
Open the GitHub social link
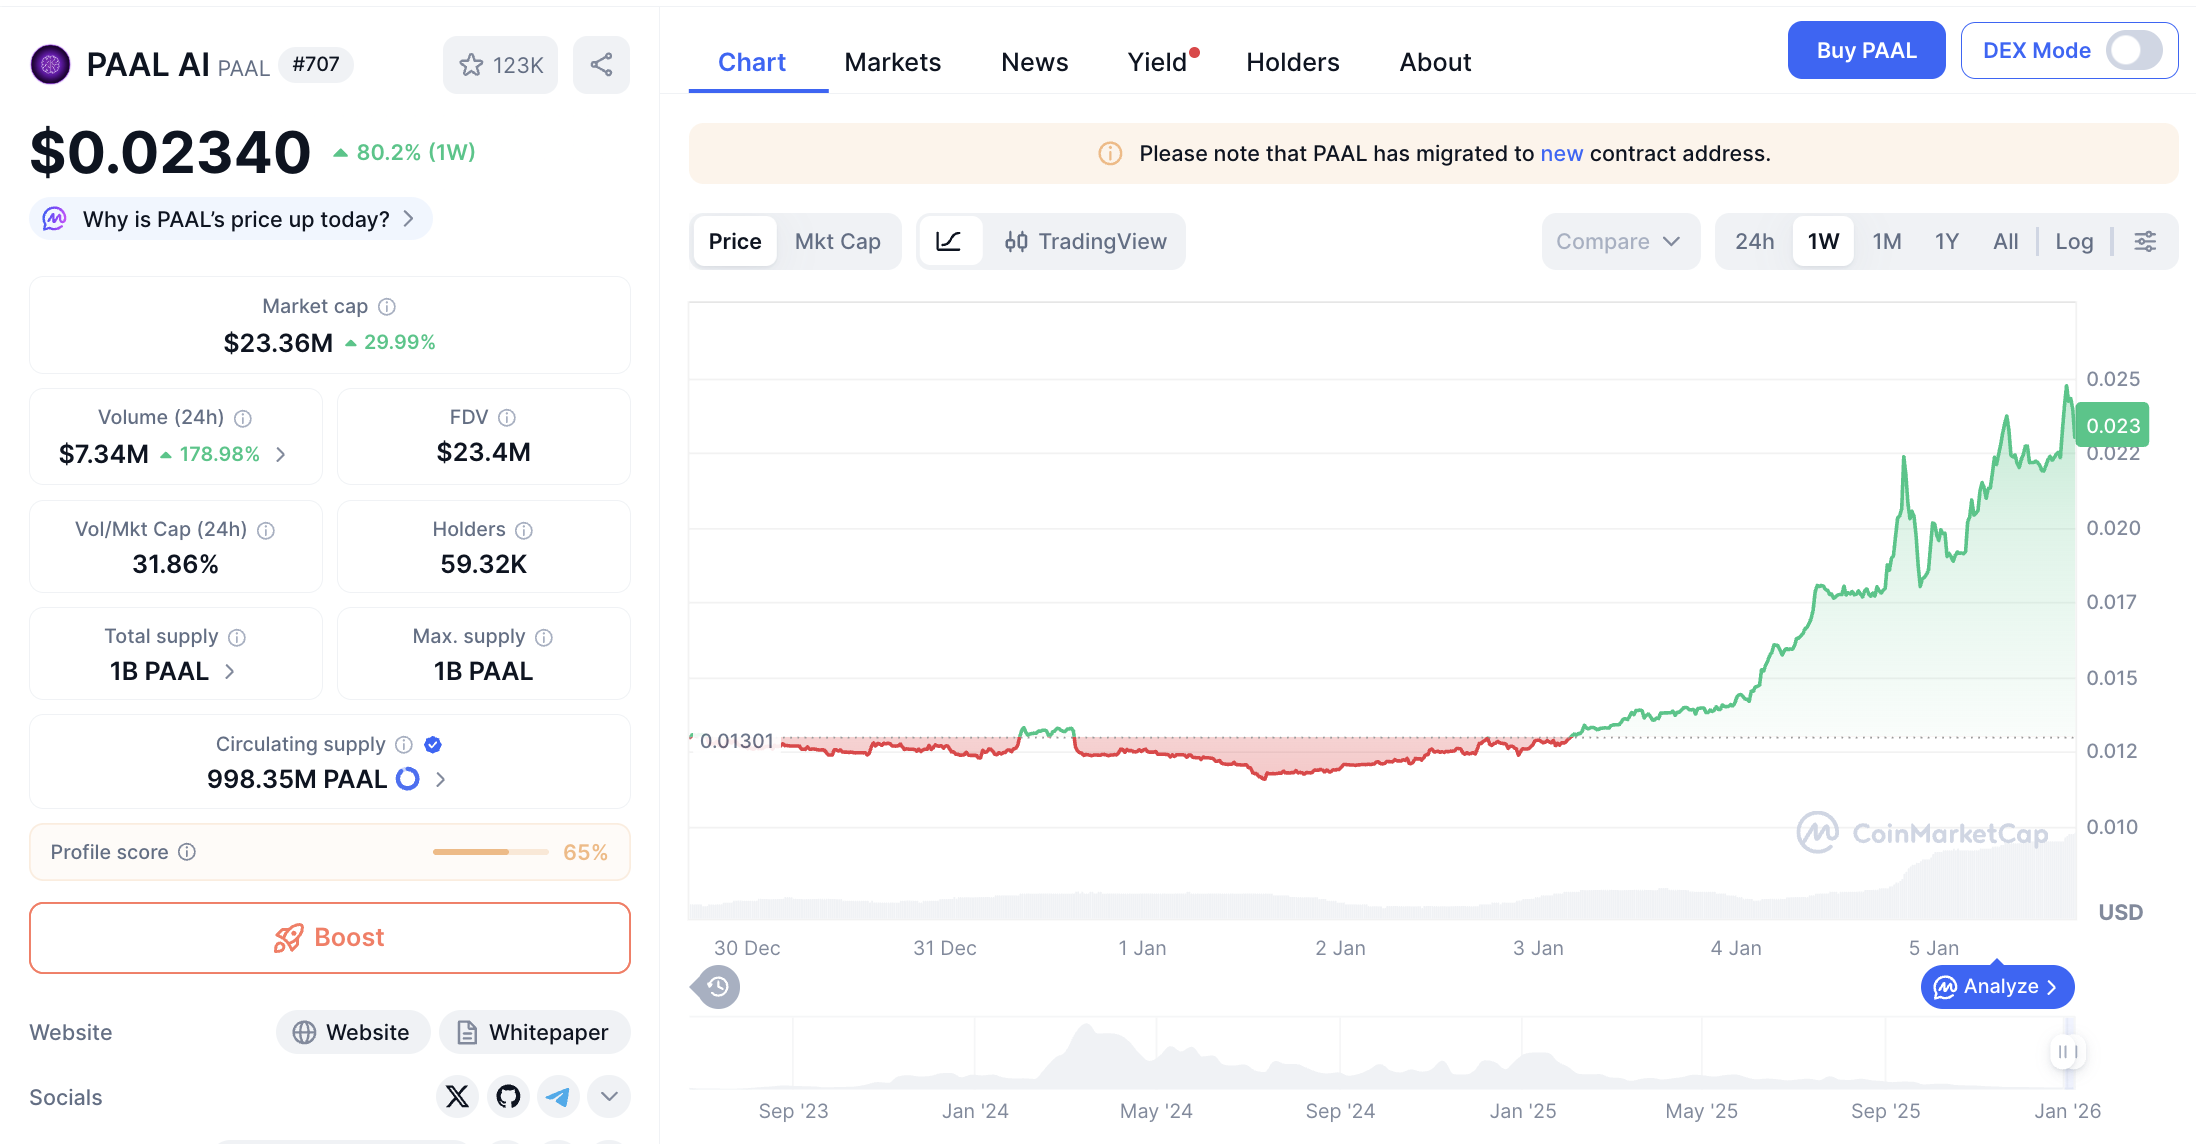pos(508,1097)
